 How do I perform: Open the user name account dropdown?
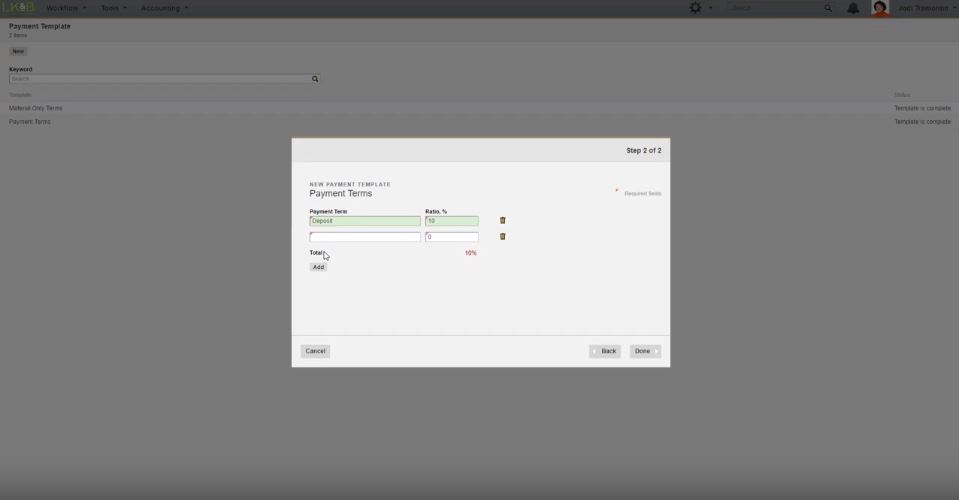924,8
